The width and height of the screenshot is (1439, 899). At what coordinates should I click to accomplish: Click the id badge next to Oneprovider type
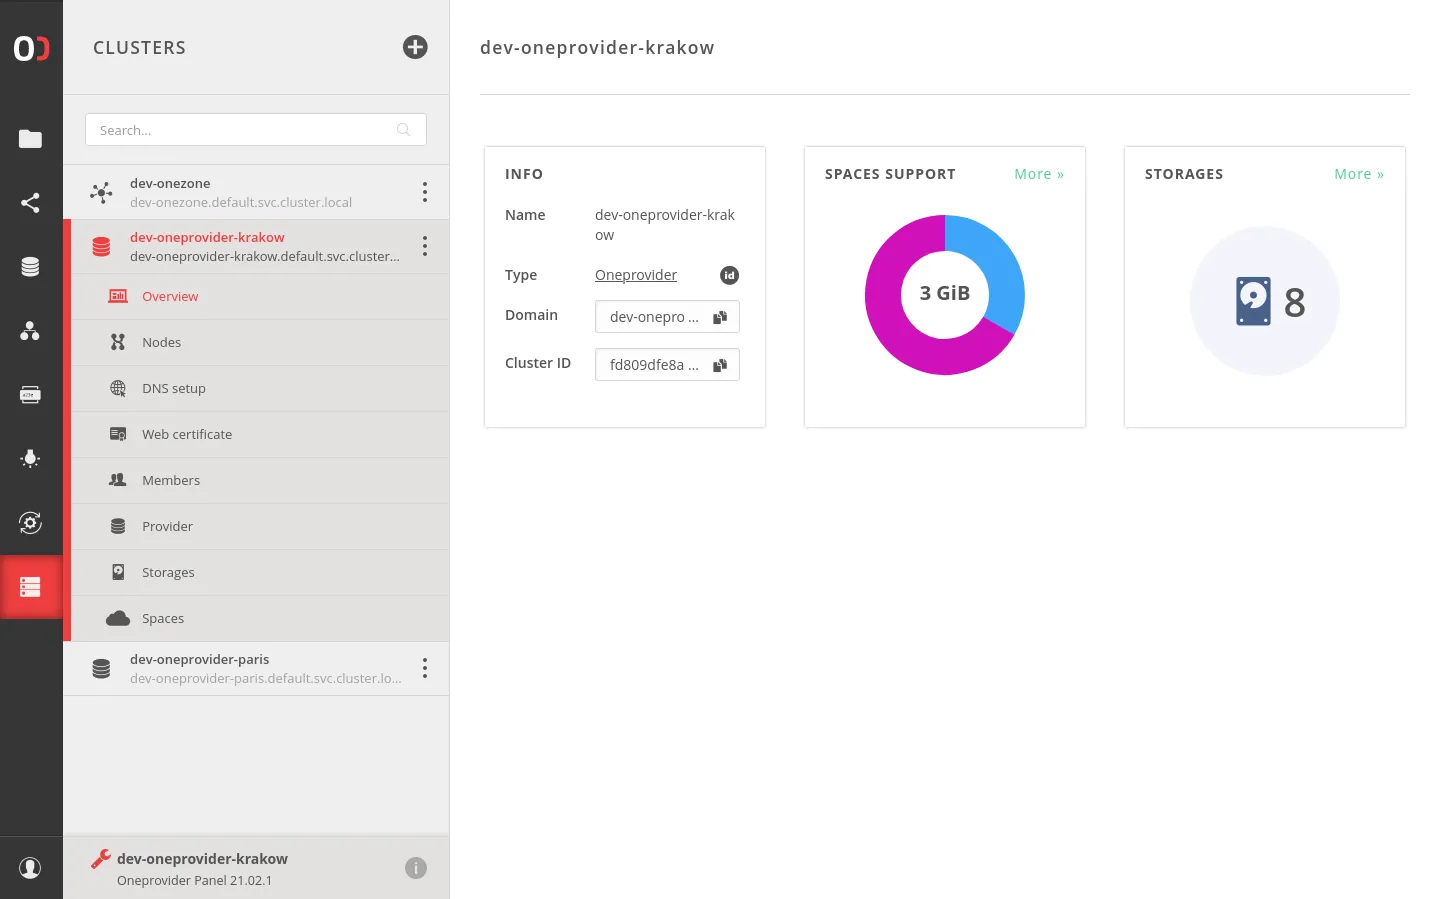(x=729, y=275)
